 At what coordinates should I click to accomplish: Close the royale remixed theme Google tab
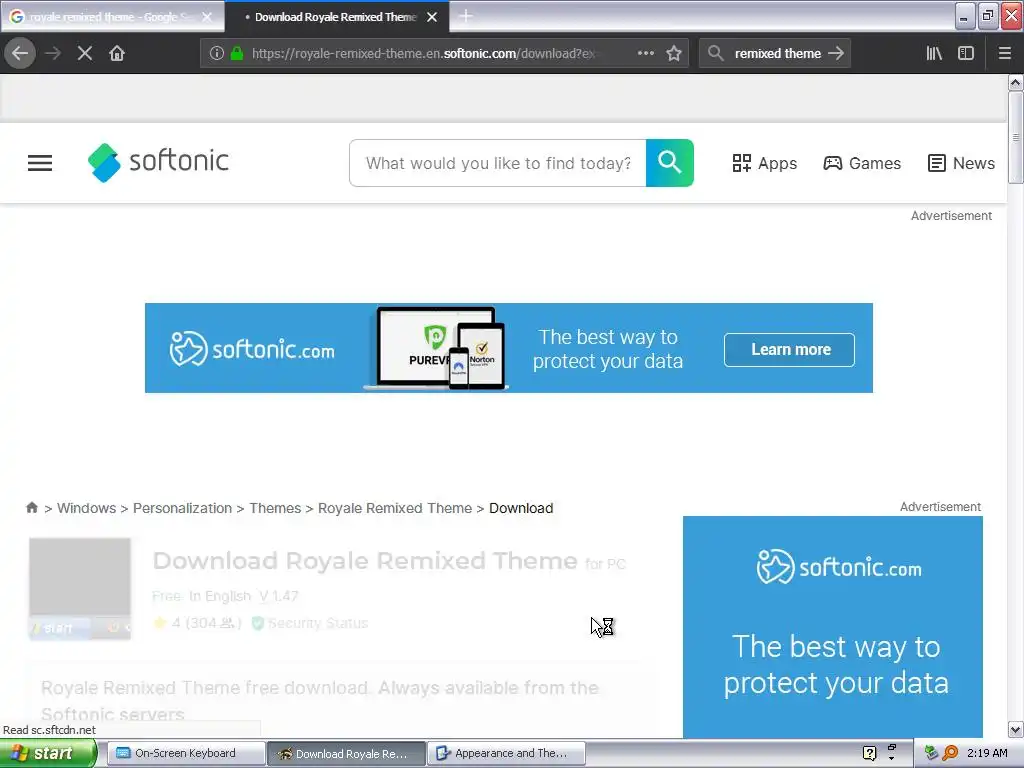207,17
